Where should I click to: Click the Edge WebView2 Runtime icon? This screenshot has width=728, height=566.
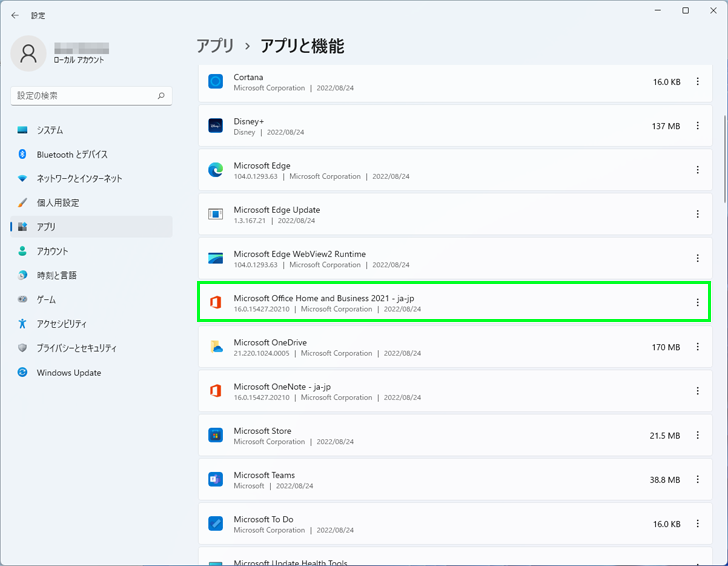pyautogui.click(x=215, y=258)
